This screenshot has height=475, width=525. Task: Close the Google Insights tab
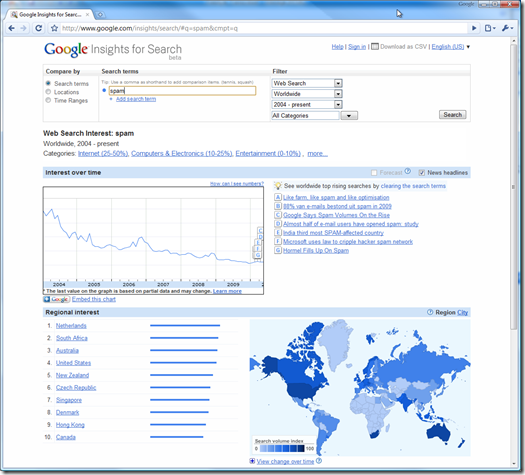87,15
